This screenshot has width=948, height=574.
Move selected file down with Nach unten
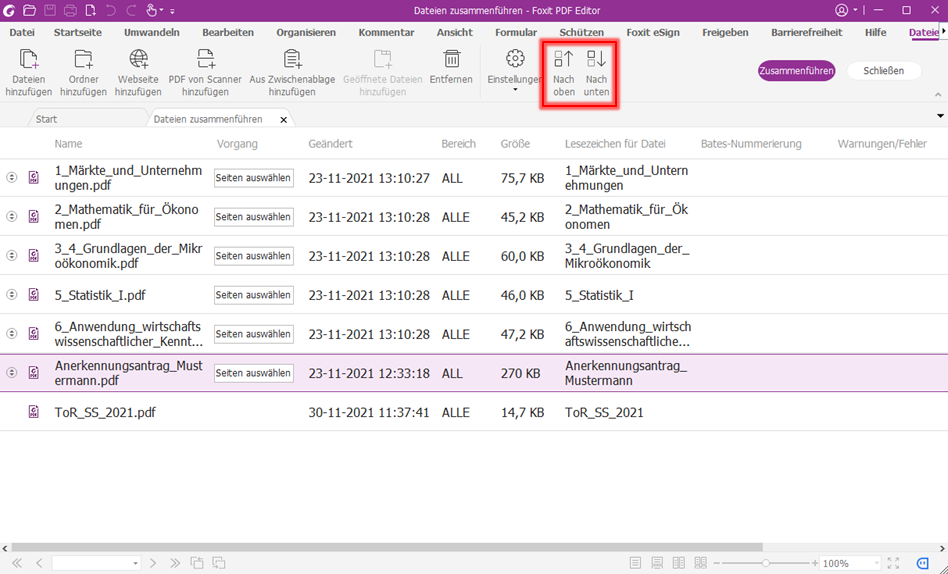596,73
